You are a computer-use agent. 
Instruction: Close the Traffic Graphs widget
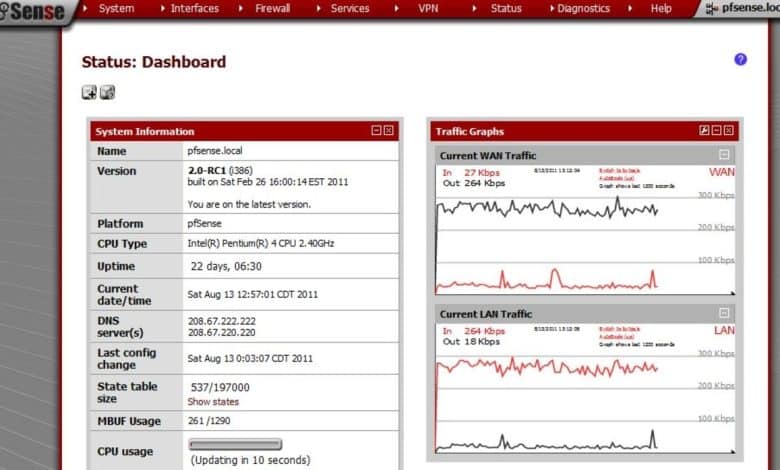click(729, 130)
